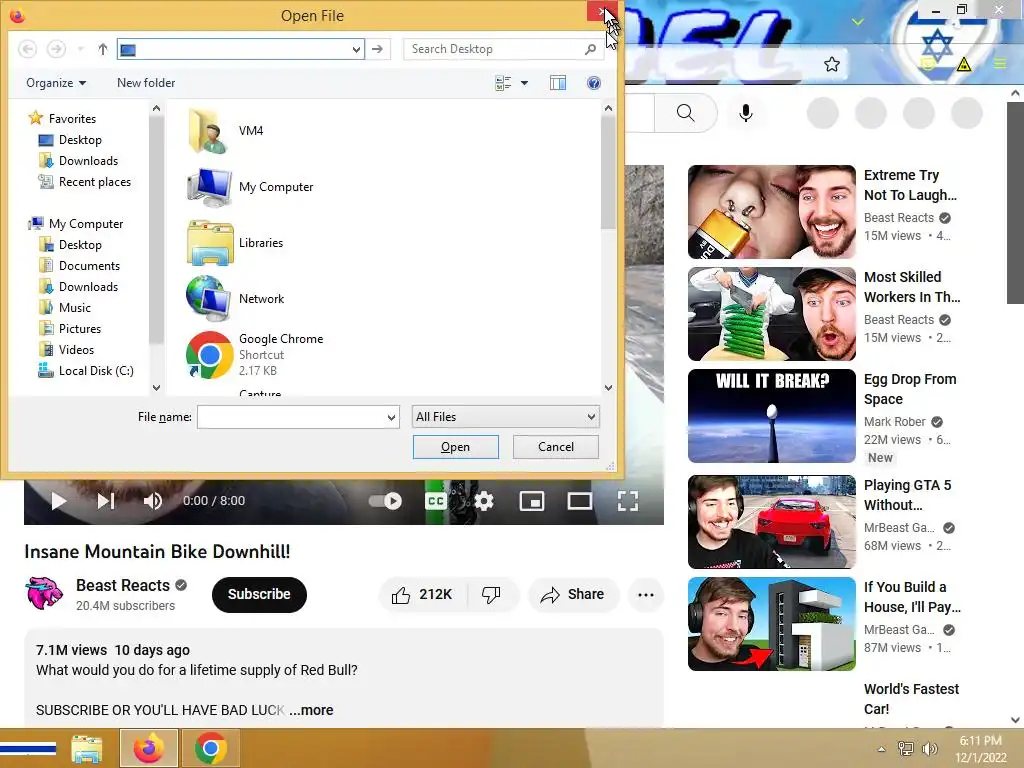Open Beast Reacts channel name link
This screenshot has height=768, width=1024.
tap(123, 585)
